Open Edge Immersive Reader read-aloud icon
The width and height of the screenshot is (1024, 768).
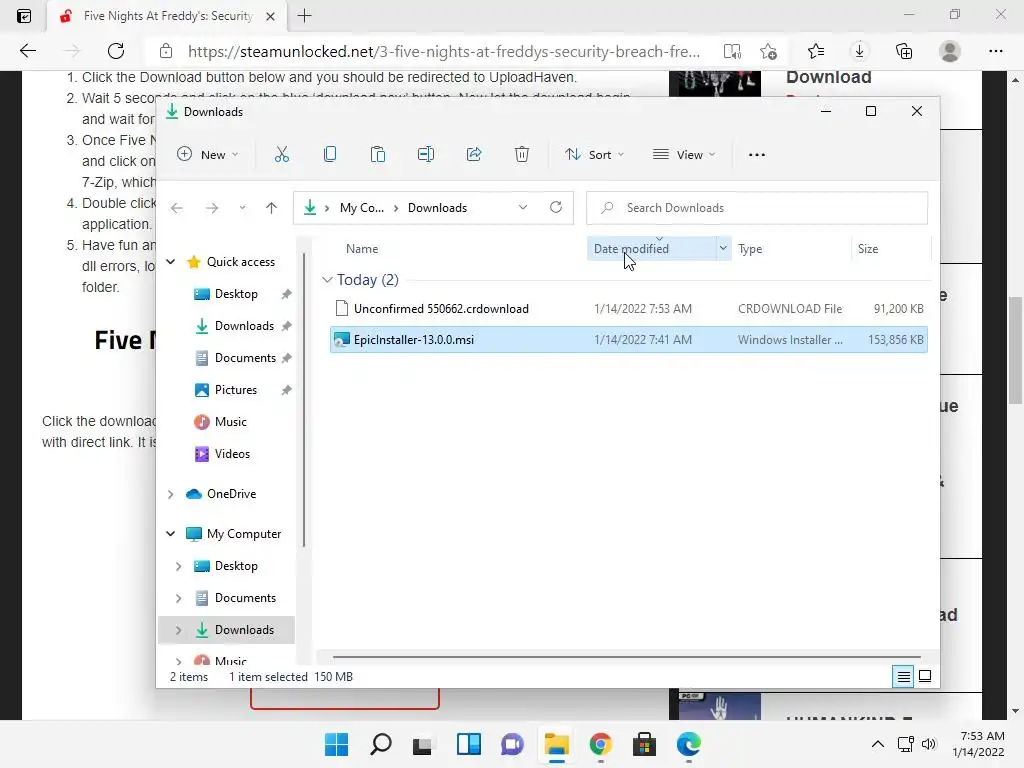click(732, 51)
